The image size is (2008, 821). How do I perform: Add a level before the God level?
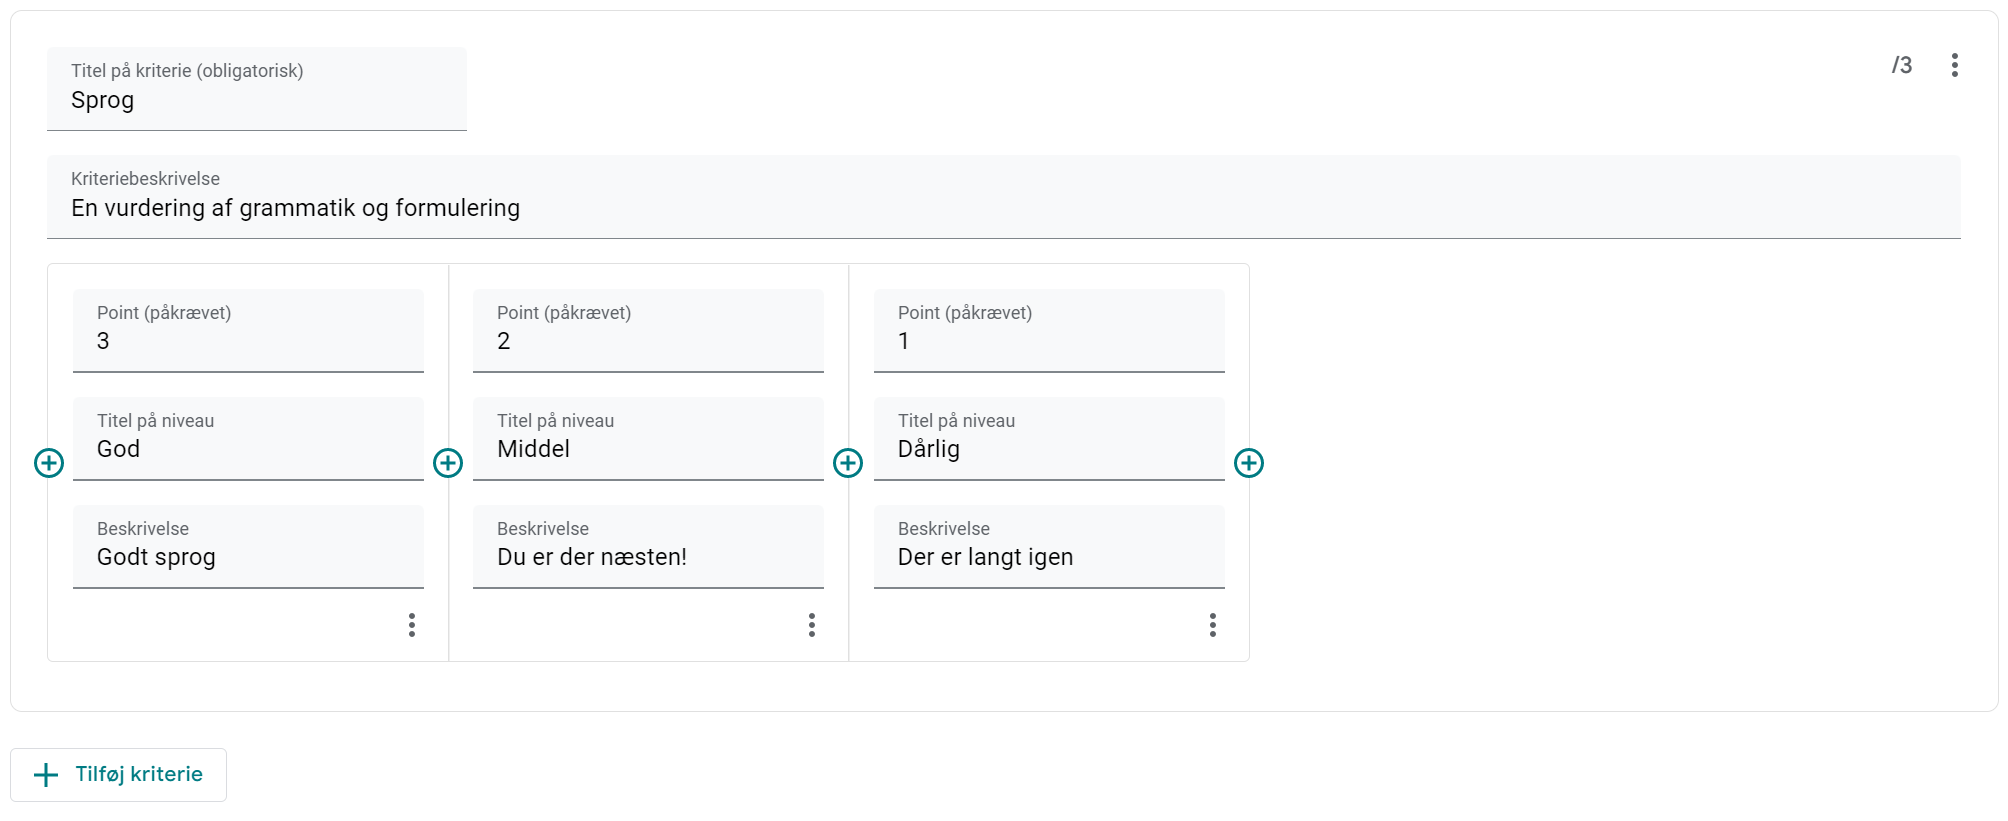(49, 463)
